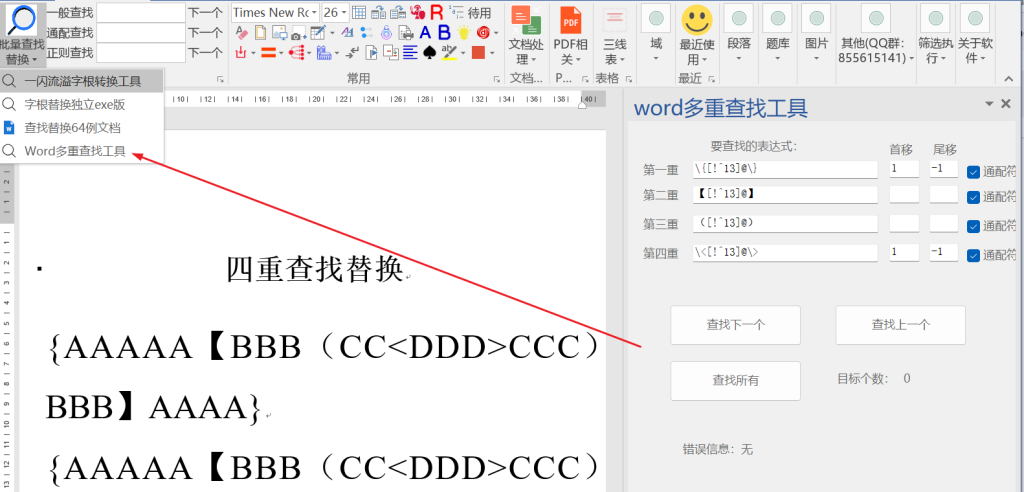
Task: Click the return arrow line-break icon
Action: click(353, 52)
